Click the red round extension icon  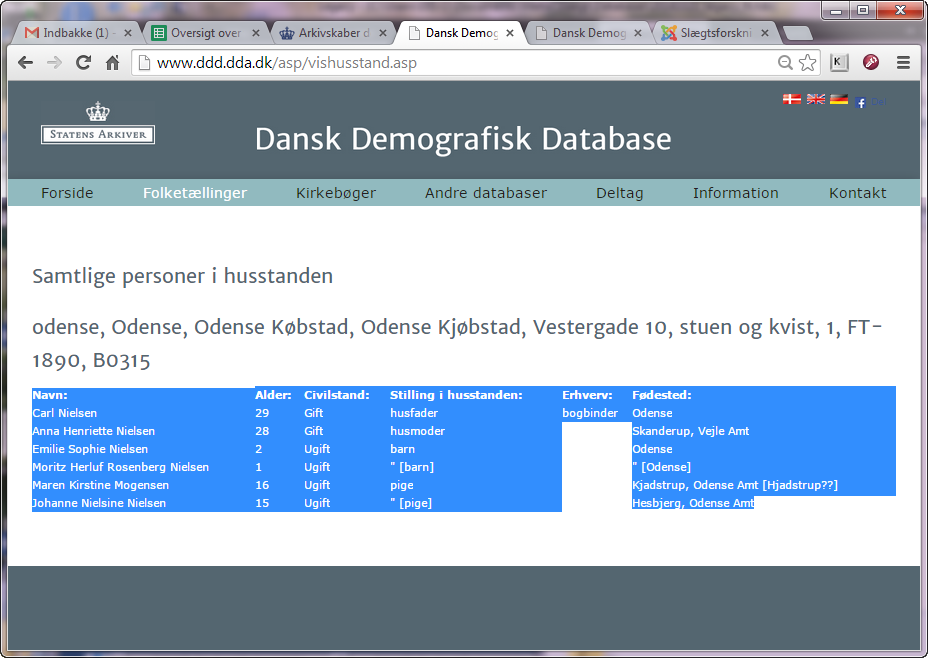click(x=871, y=62)
